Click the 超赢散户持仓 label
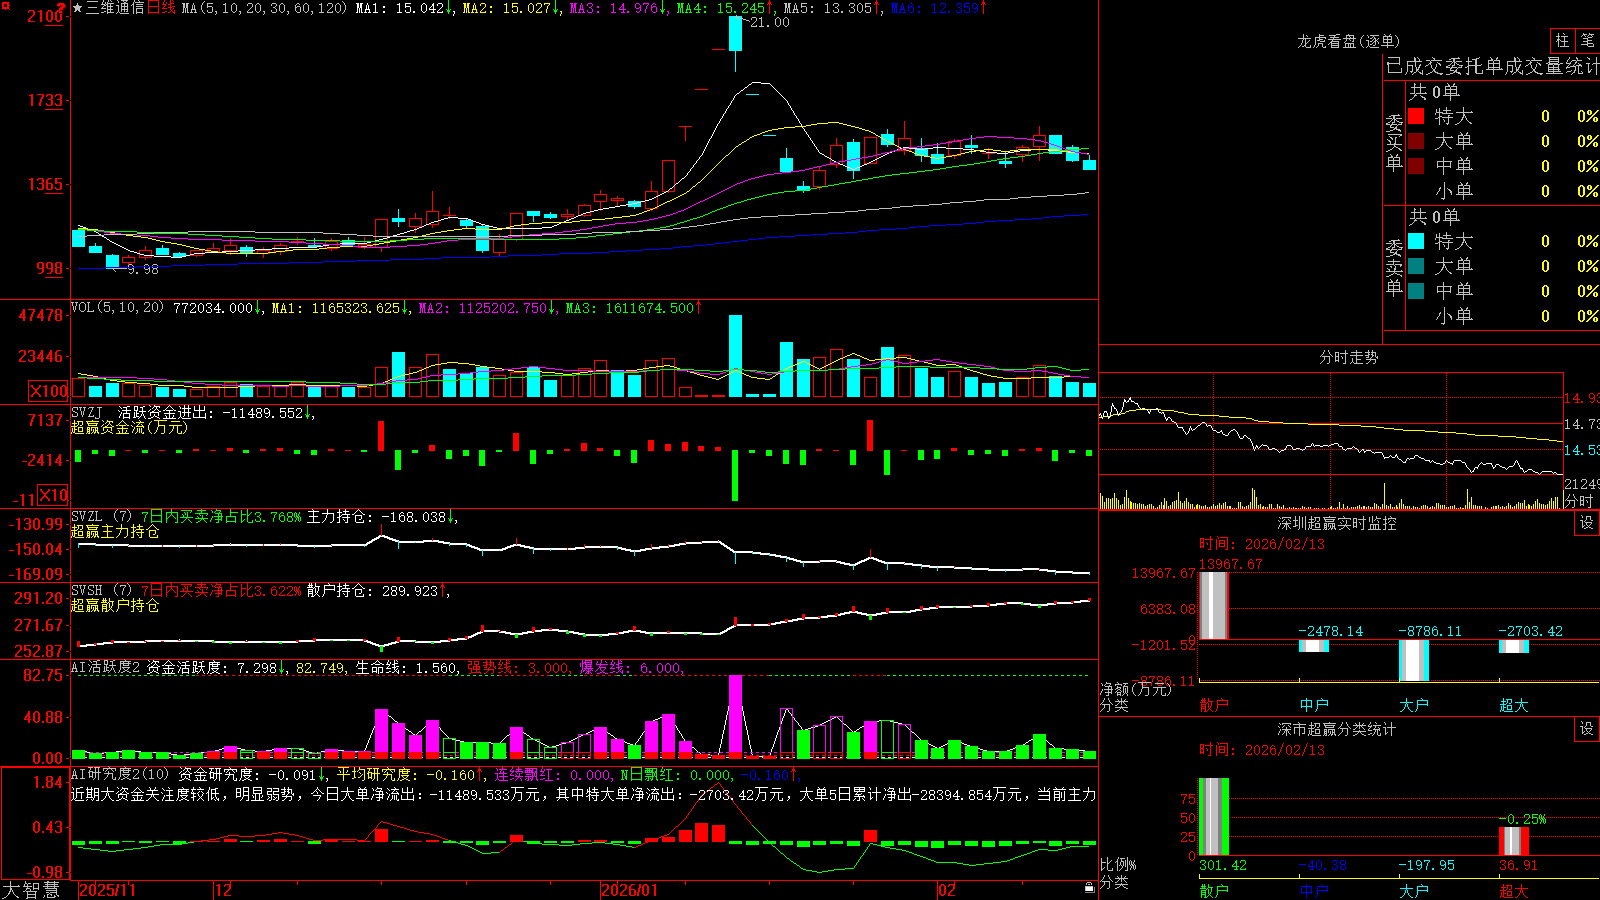Image resolution: width=1600 pixels, height=900 pixels. coord(115,606)
